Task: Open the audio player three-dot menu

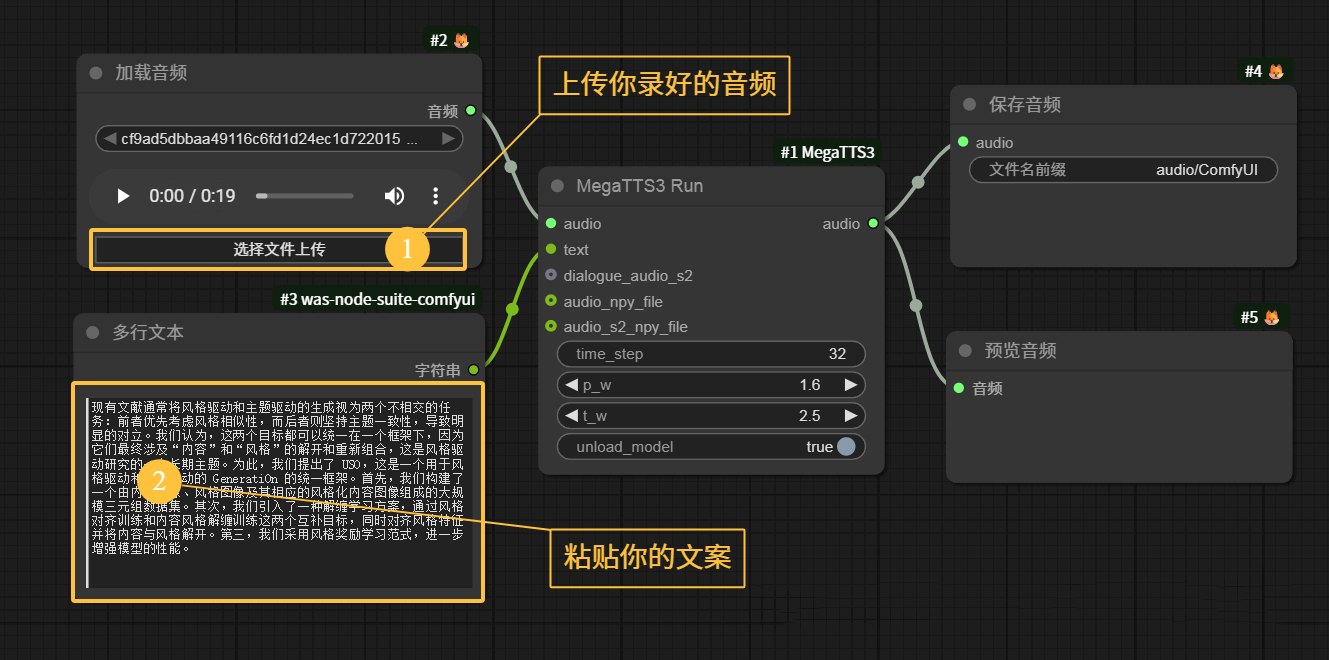Action: (435, 196)
